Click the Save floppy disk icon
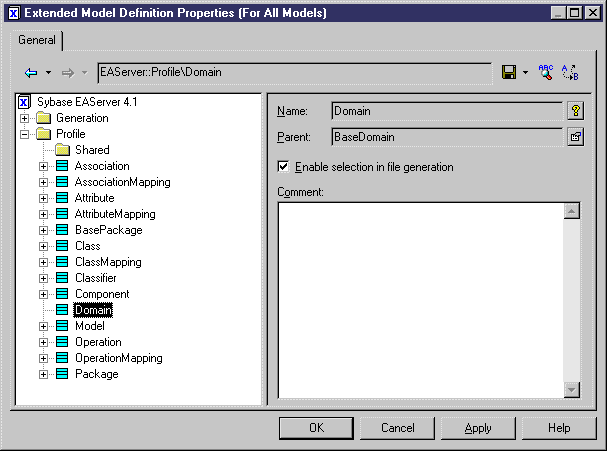This screenshot has height=451, width=607. pos(509,72)
